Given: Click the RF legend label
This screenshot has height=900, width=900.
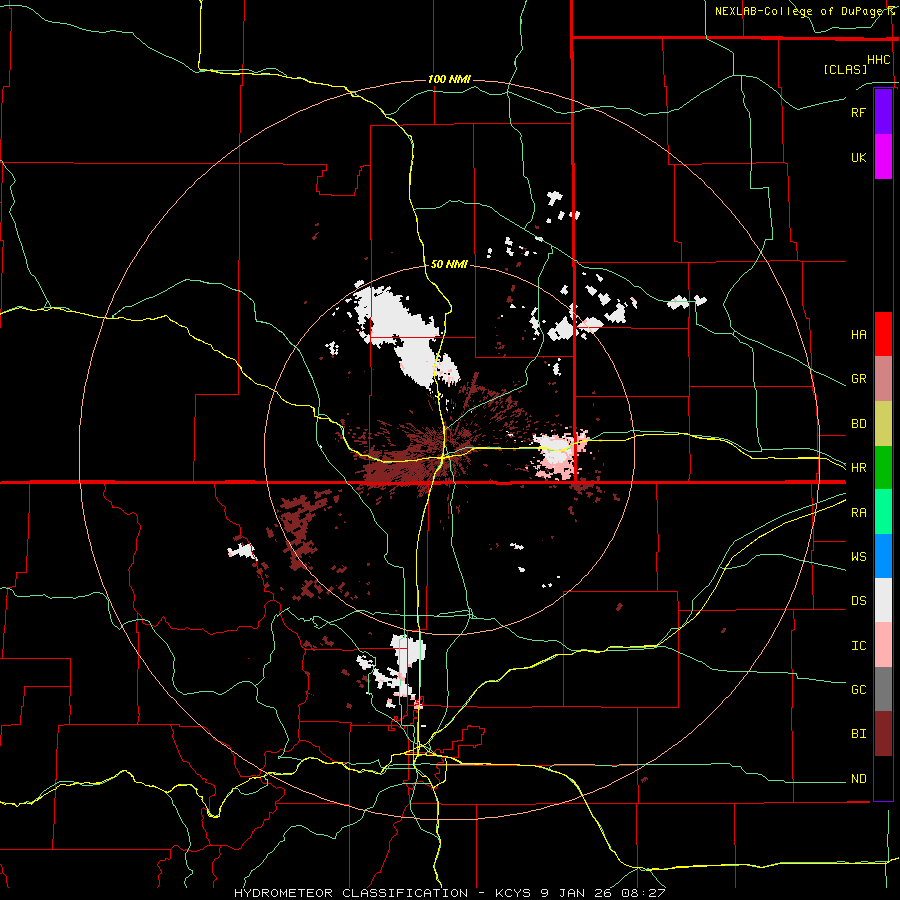Looking at the screenshot, I should click(x=858, y=112).
